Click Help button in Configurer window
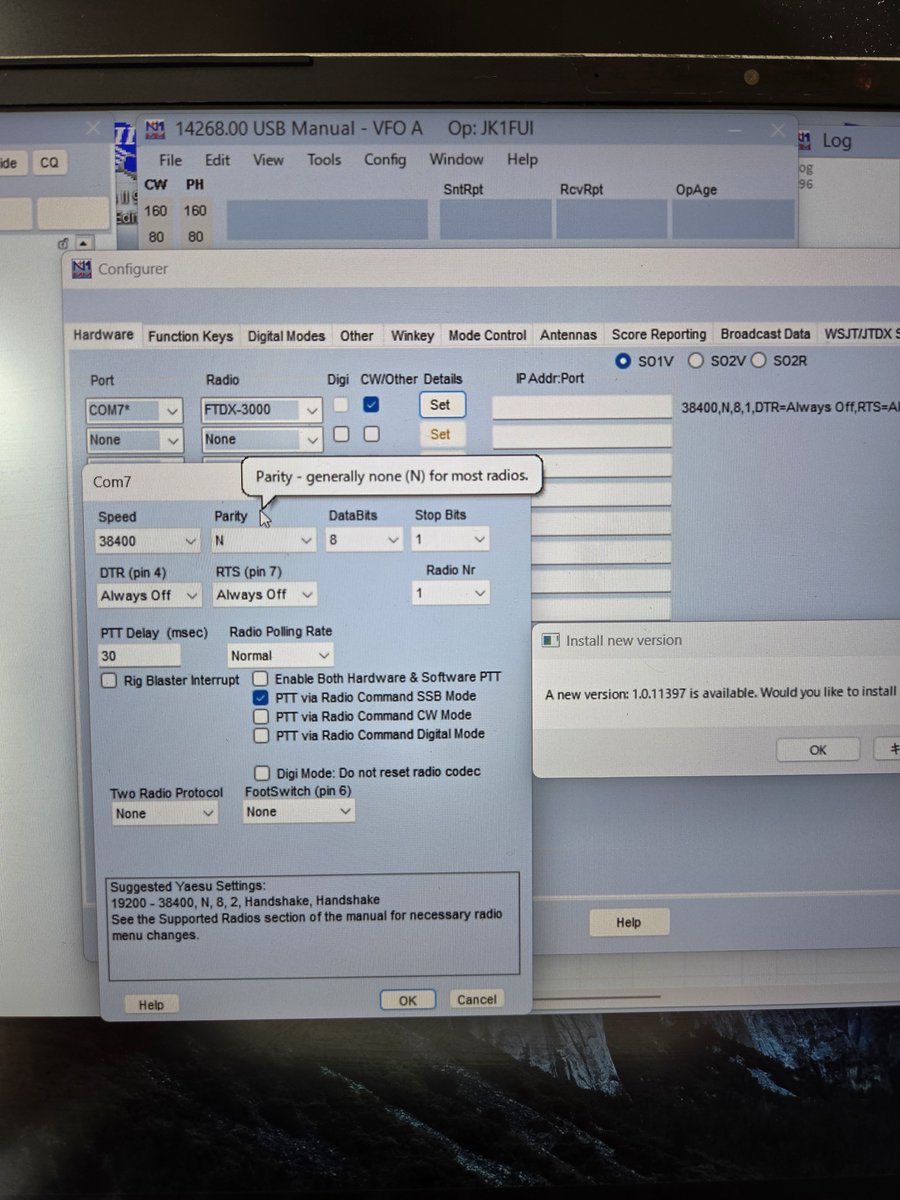The image size is (900, 1200). [628, 923]
